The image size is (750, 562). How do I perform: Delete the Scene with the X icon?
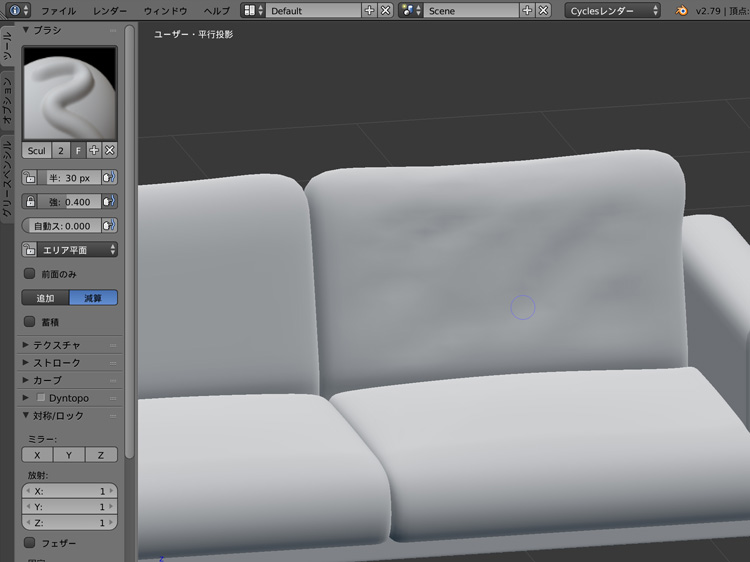tap(543, 10)
